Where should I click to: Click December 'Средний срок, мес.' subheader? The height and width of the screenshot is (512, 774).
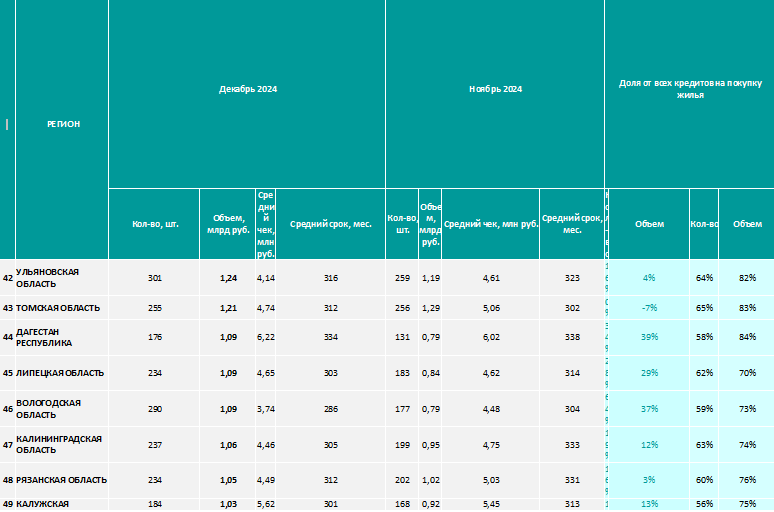tap(330, 224)
